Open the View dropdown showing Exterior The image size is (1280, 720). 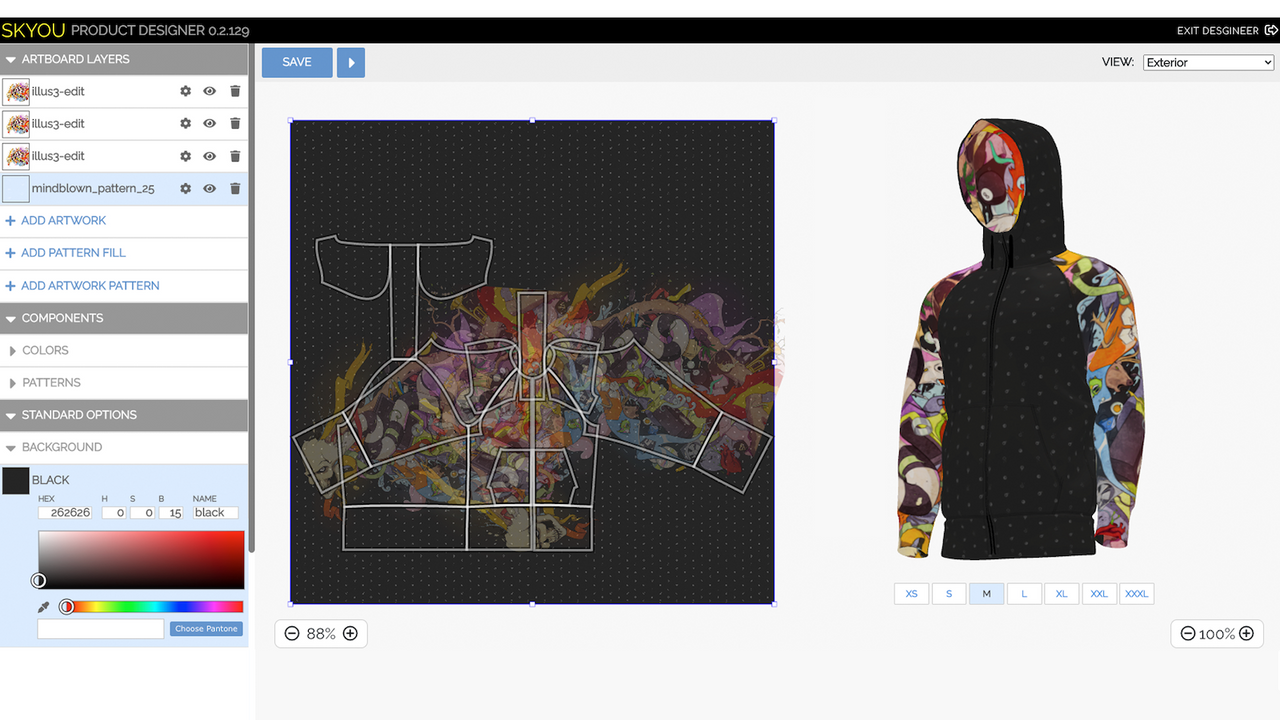pos(1207,62)
